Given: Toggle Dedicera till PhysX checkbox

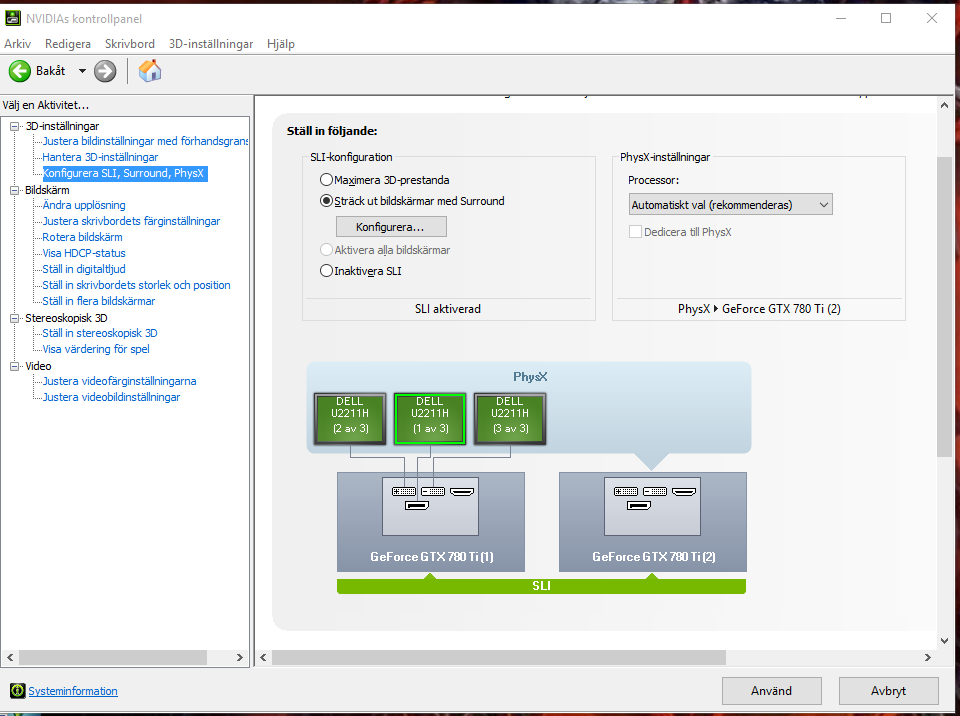Looking at the screenshot, I should coord(636,232).
